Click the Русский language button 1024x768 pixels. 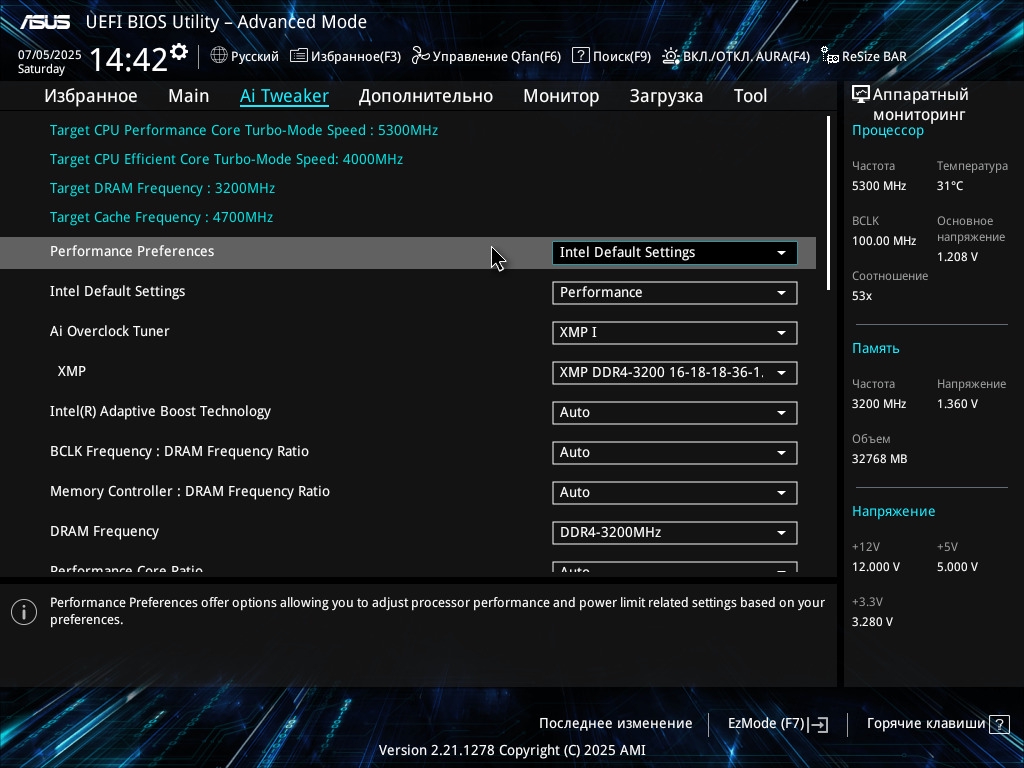244,56
